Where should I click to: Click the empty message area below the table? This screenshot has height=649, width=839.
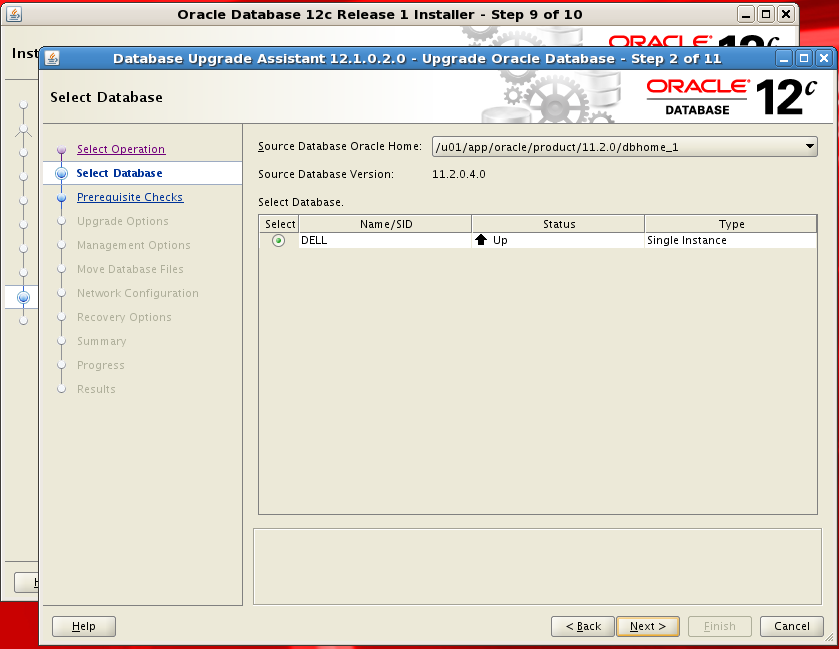click(x=537, y=567)
